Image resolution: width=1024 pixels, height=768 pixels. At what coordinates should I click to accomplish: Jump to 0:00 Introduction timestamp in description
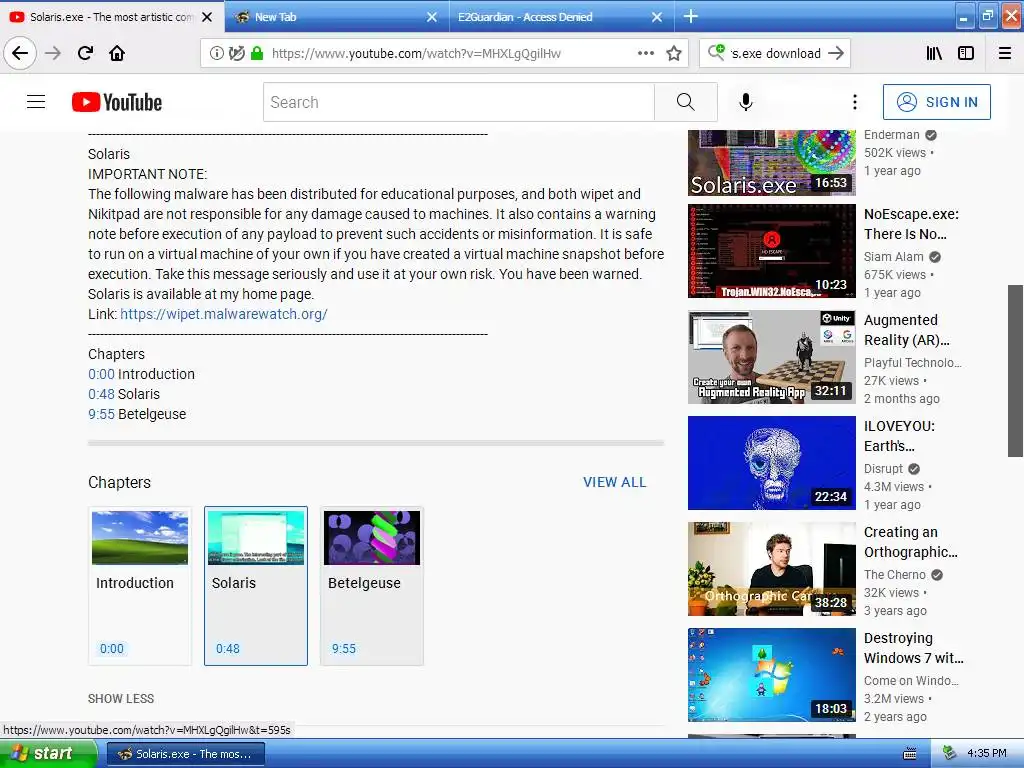point(101,374)
